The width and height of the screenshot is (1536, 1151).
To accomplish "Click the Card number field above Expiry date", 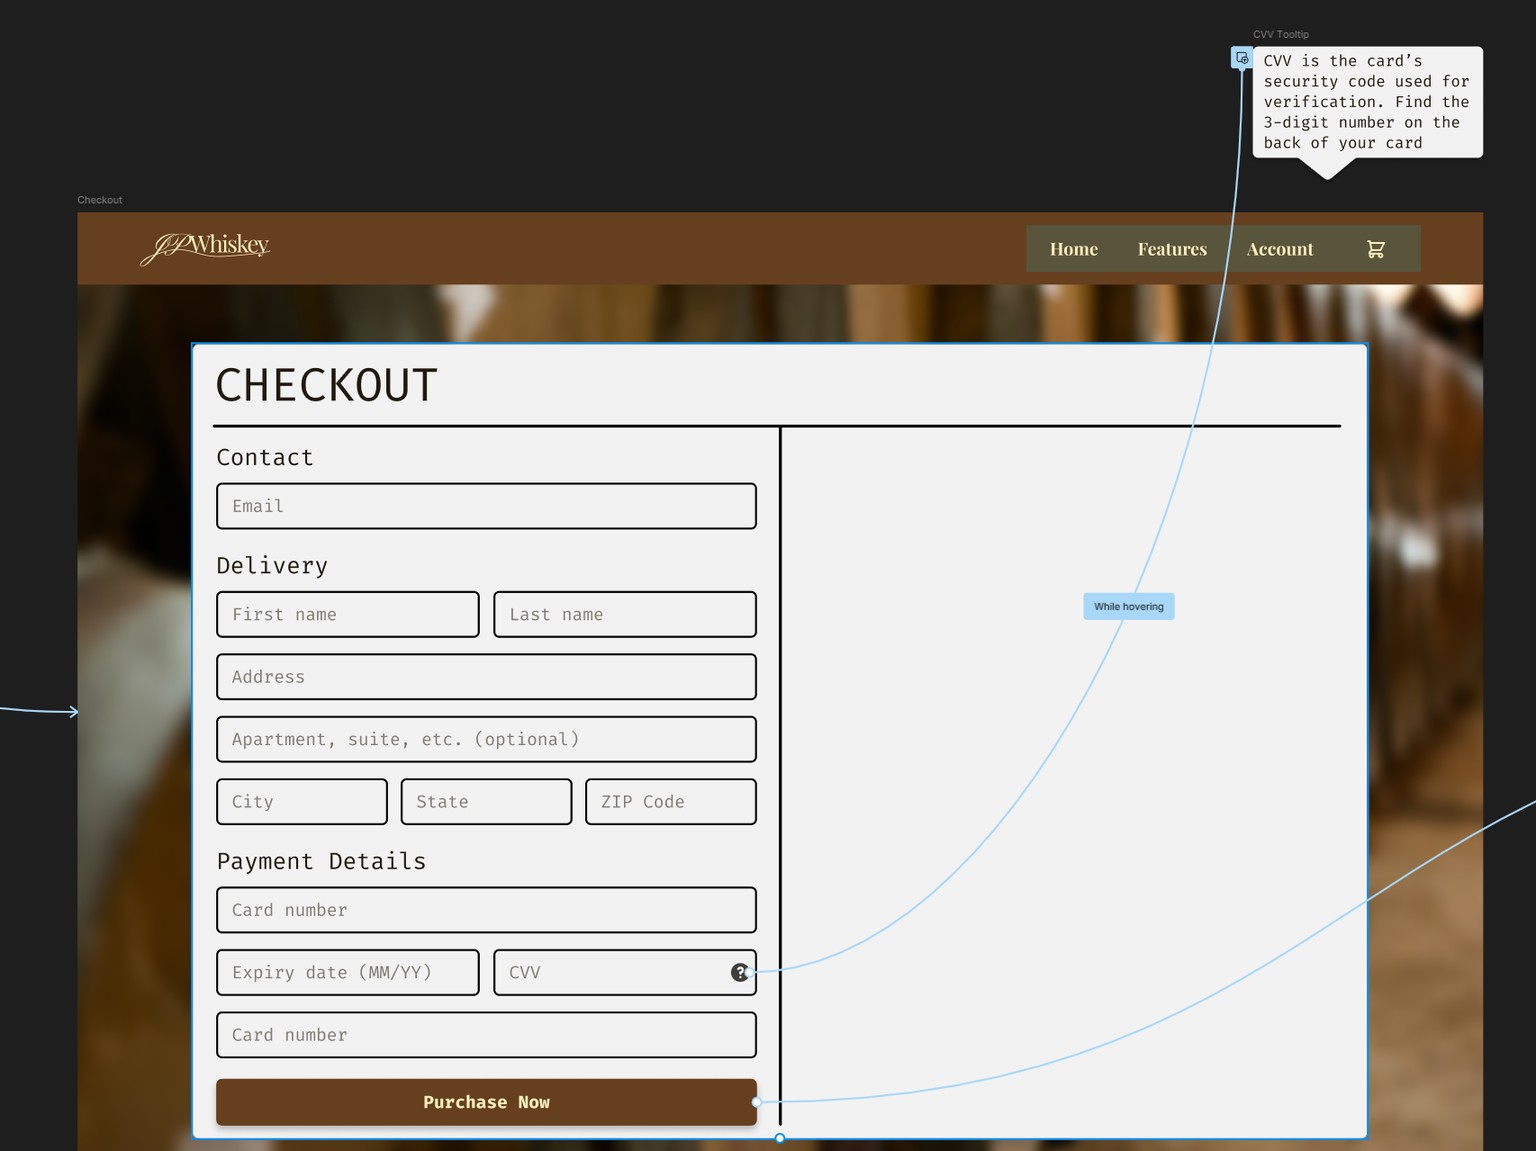I will point(486,910).
